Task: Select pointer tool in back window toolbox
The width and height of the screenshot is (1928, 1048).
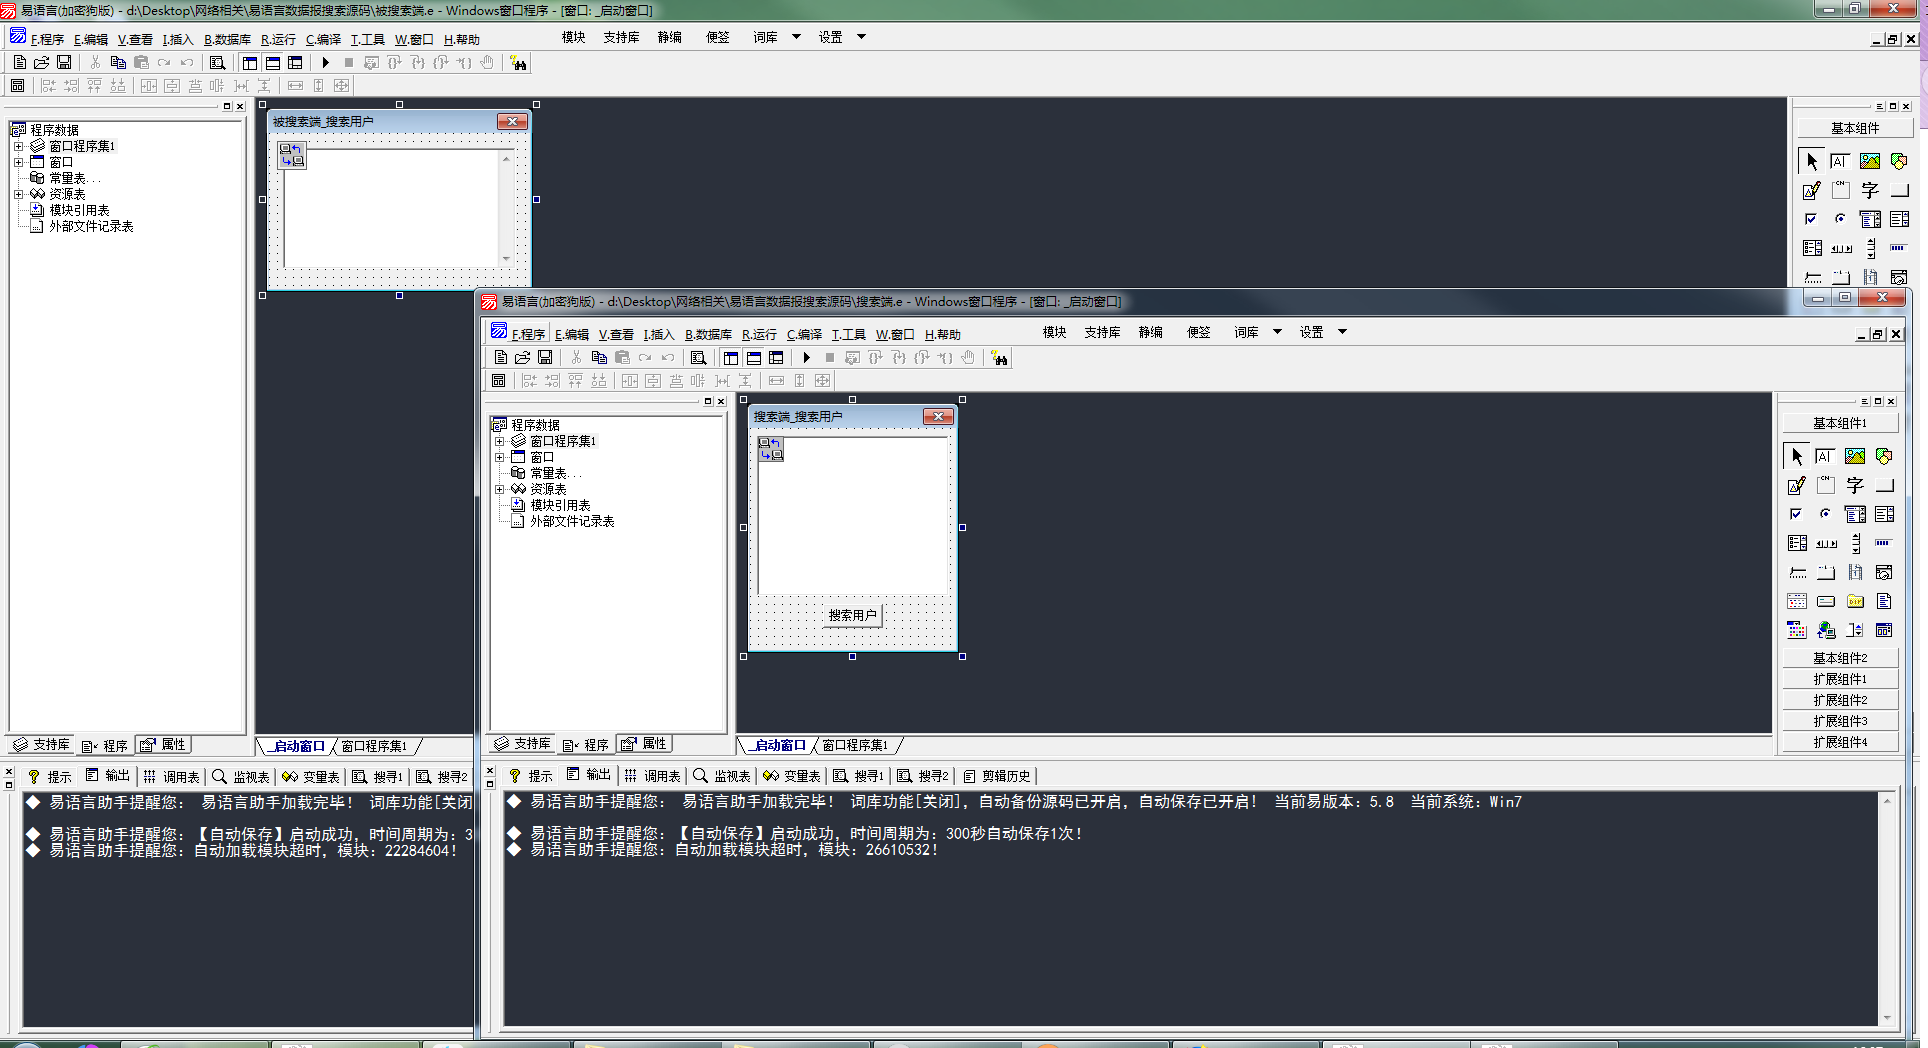Action: click(x=1812, y=162)
